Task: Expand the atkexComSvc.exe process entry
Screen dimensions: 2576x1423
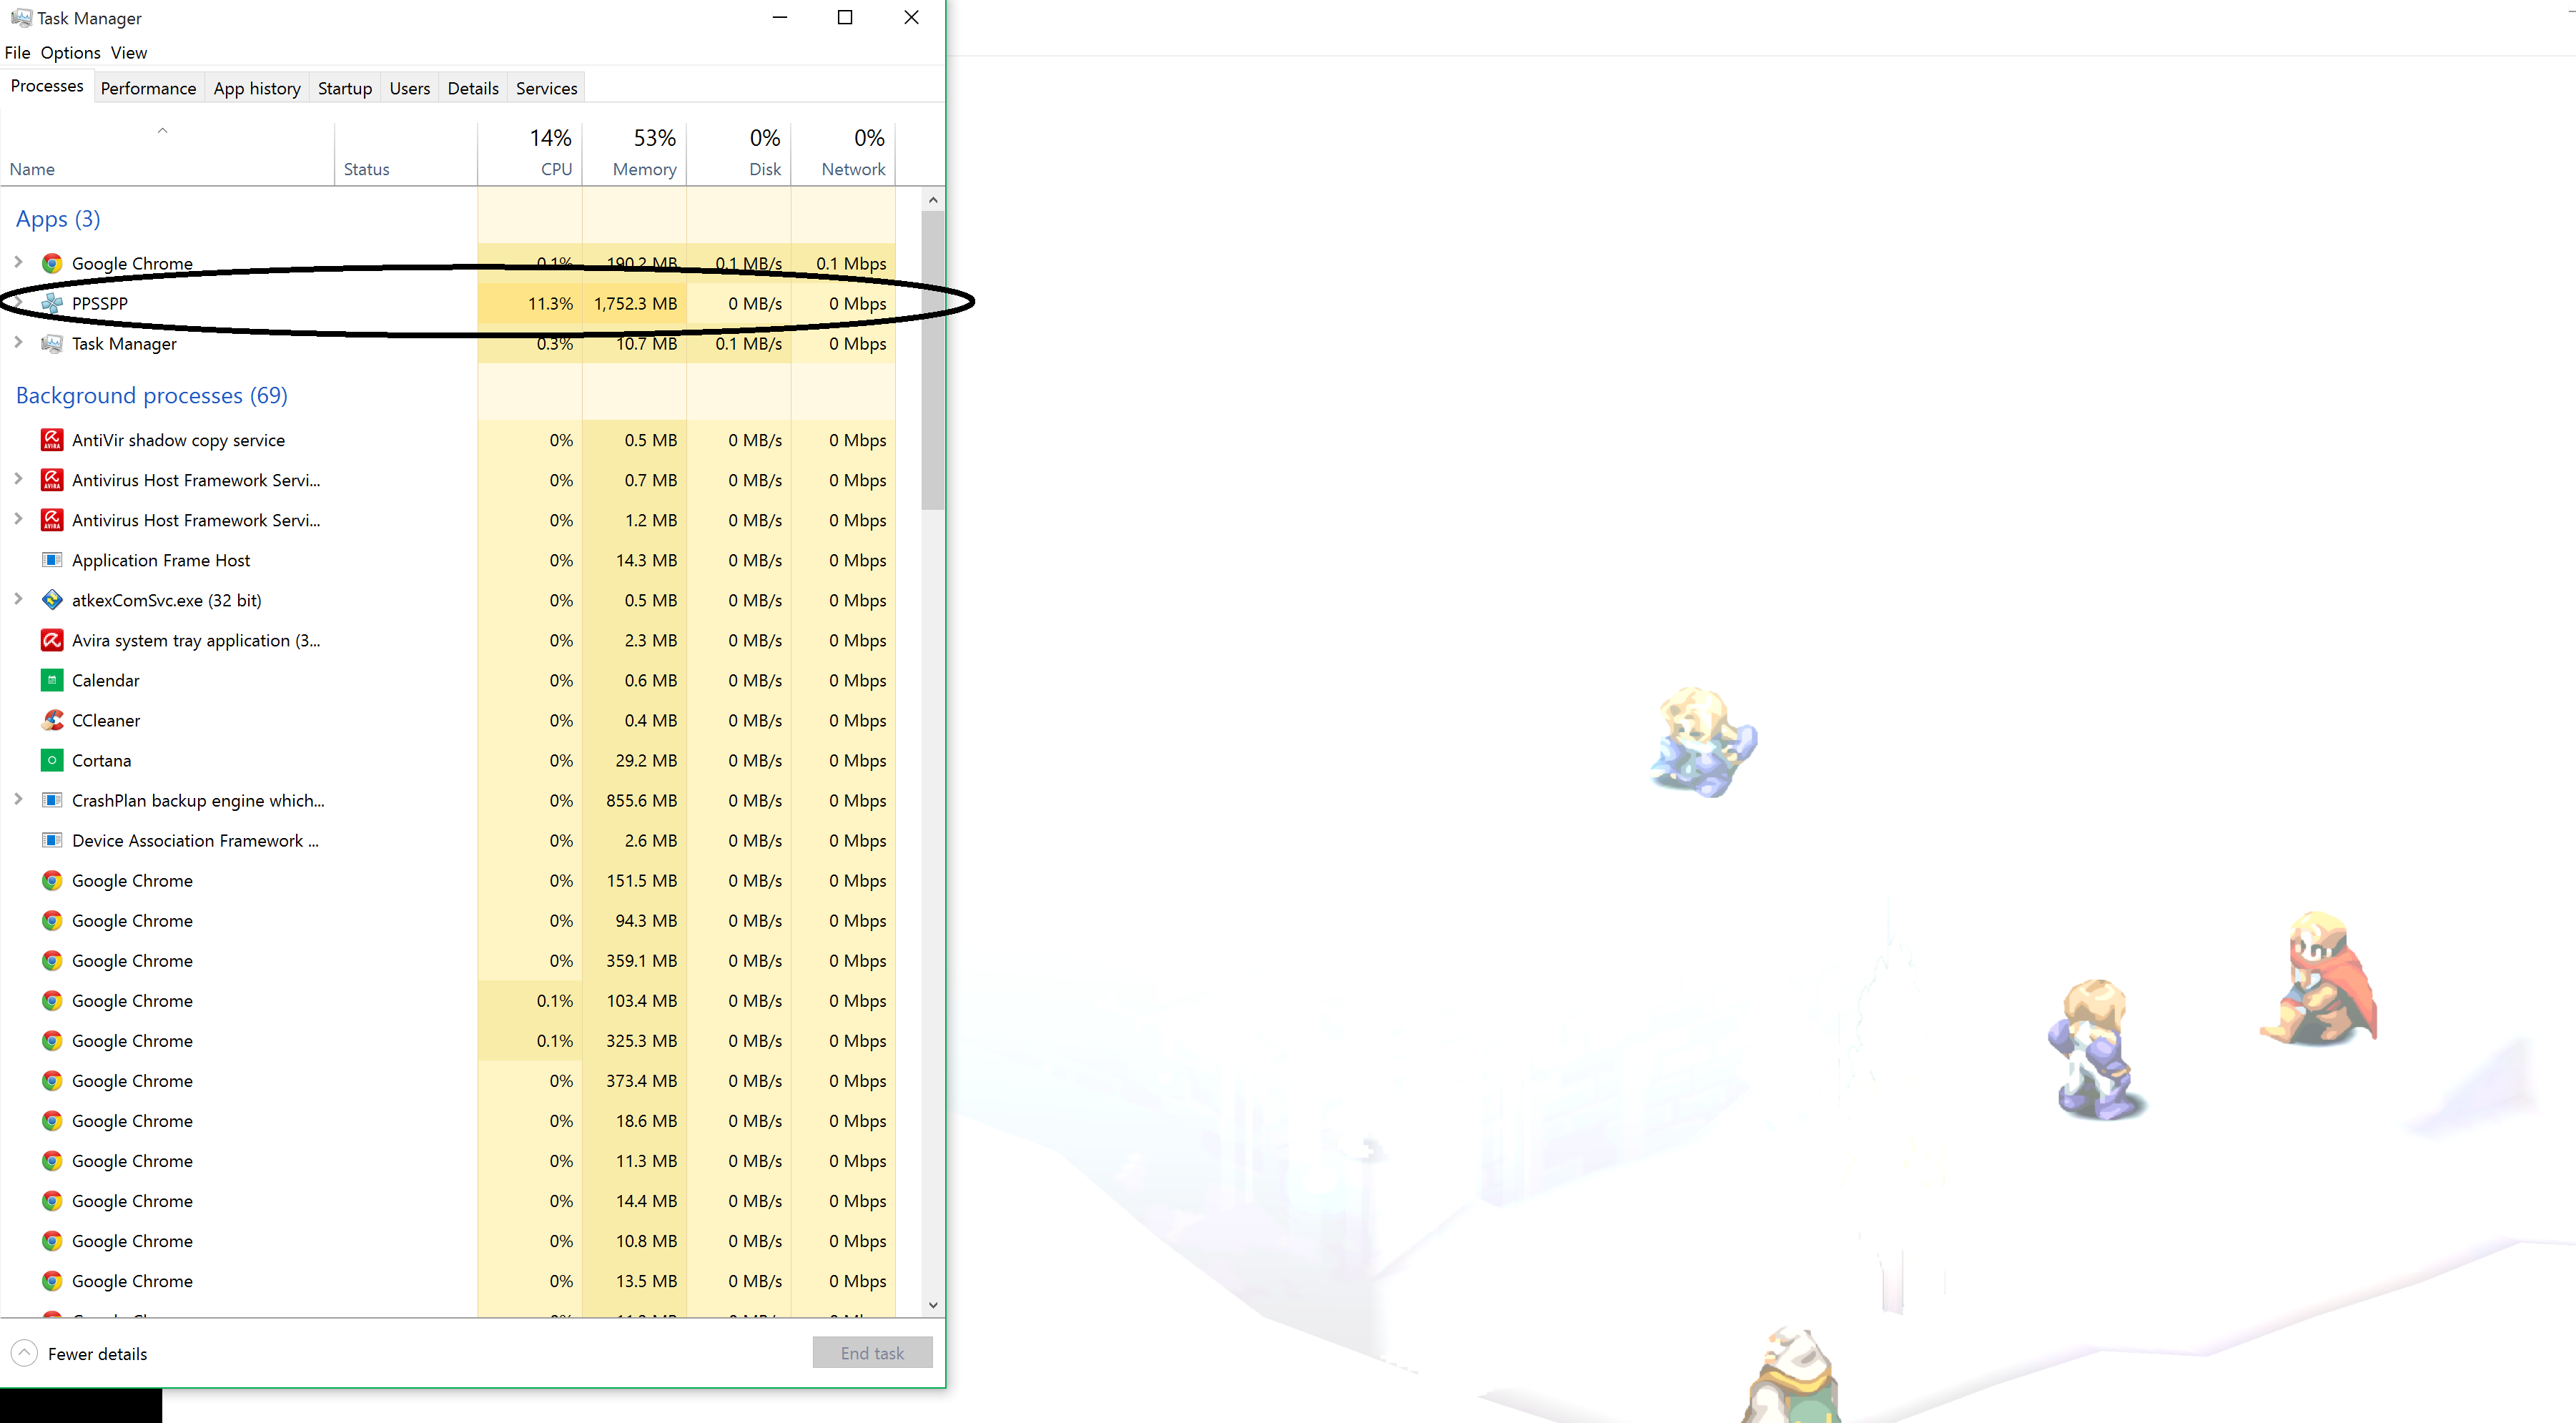Action: [18, 599]
